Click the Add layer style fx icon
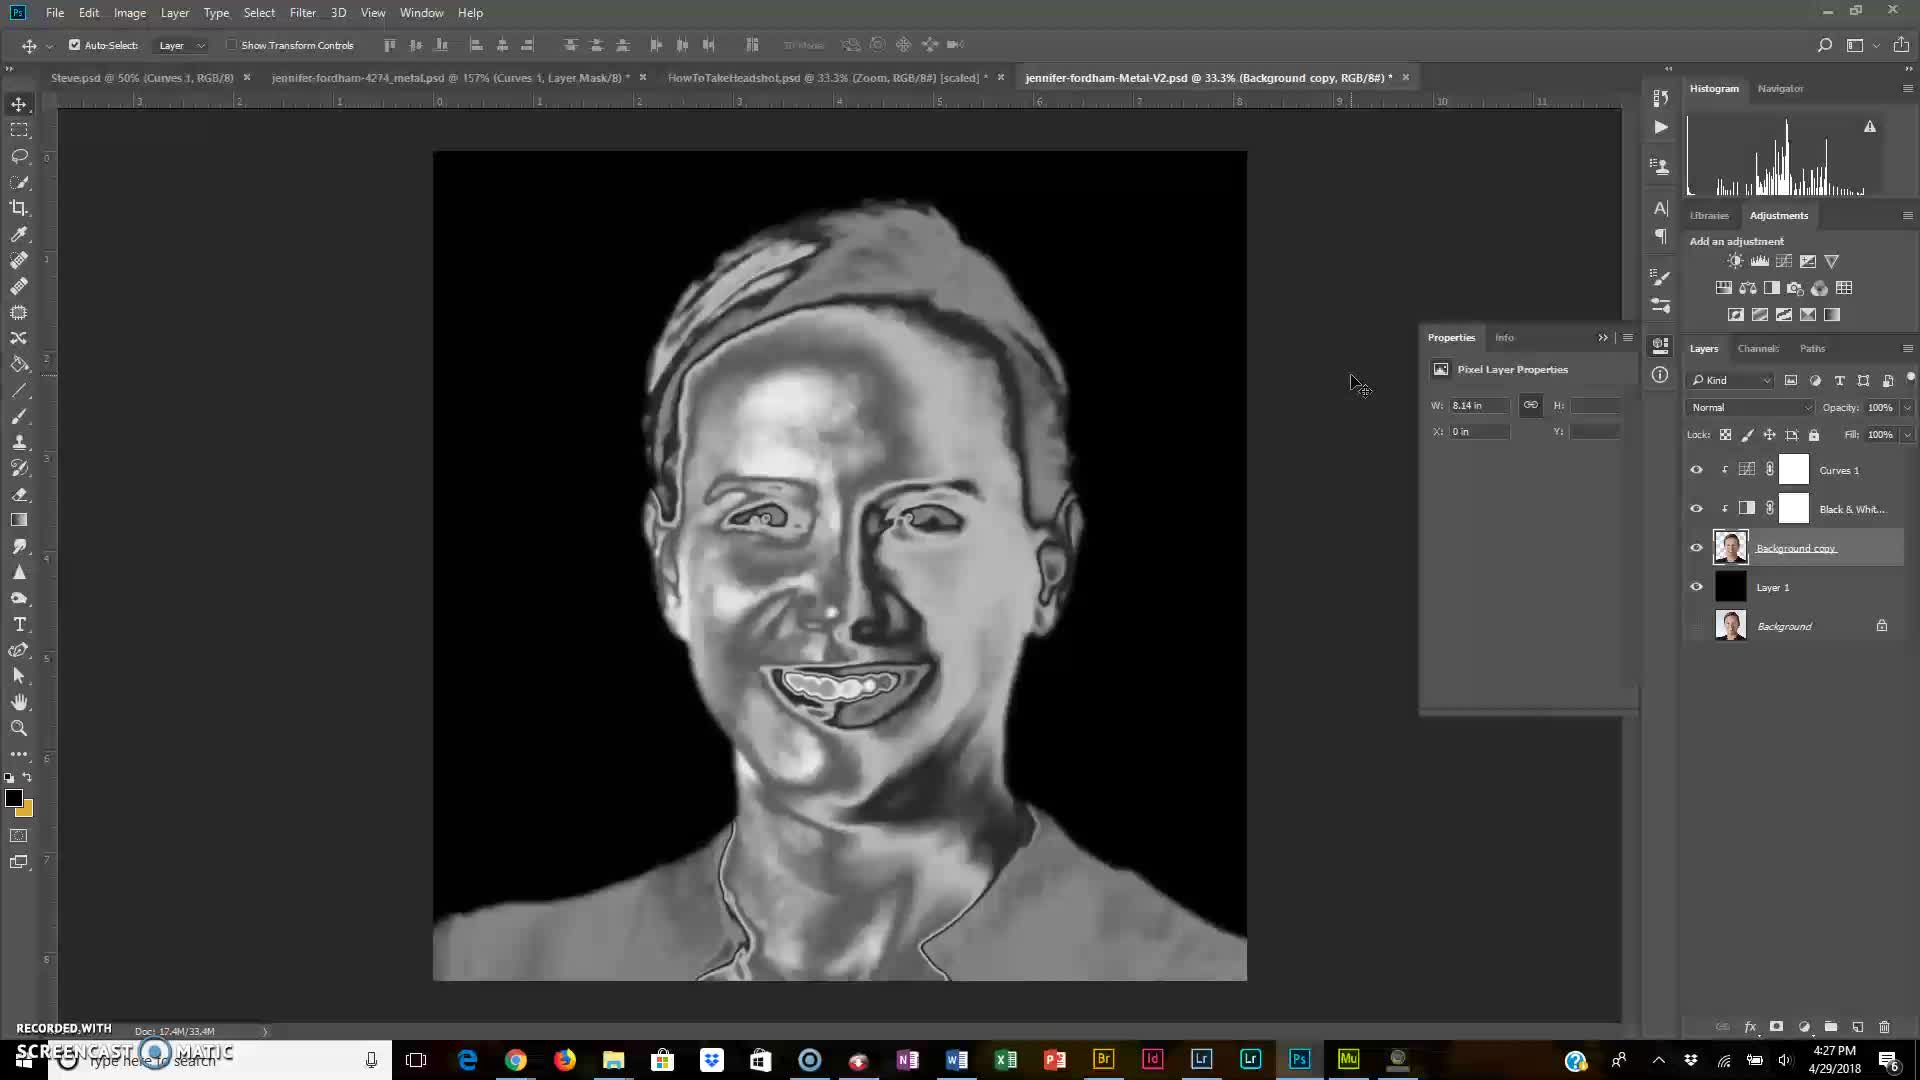The height and width of the screenshot is (1080, 1920). coord(1750,1027)
